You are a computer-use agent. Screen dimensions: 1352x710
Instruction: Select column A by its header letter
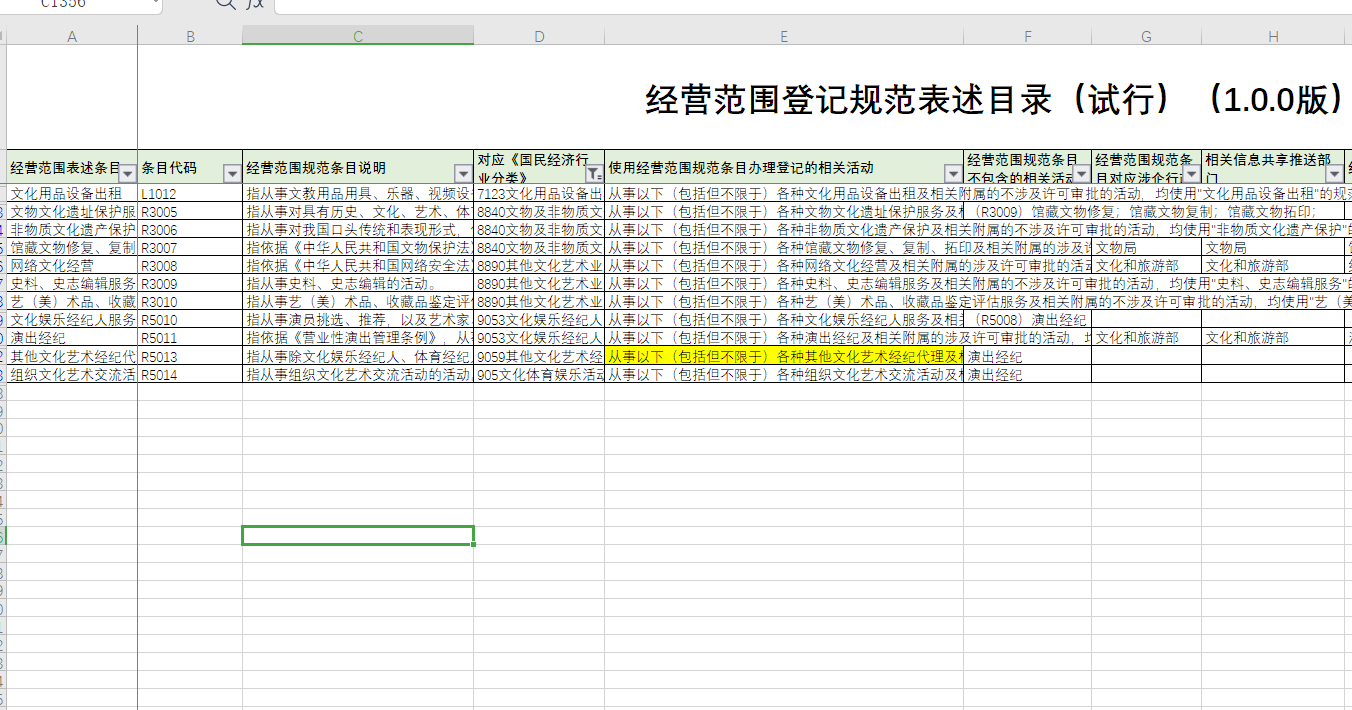point(72,37)
